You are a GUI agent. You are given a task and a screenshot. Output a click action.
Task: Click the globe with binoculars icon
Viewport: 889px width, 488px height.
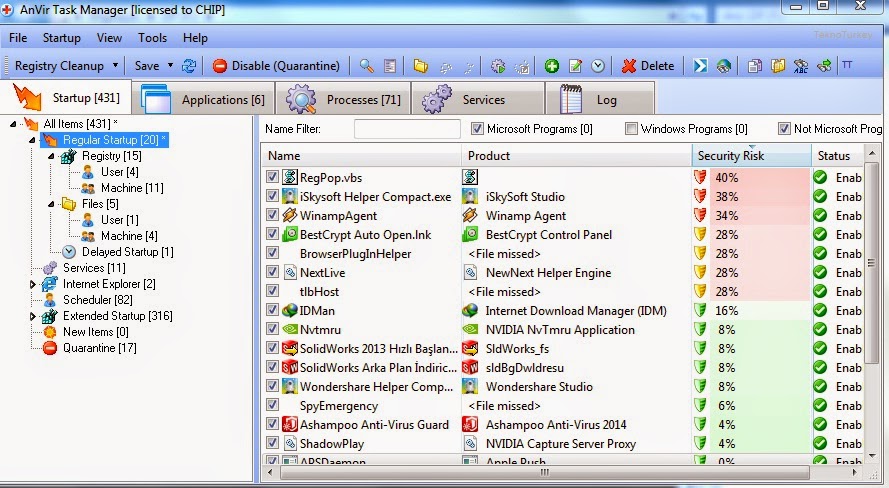tap(723, 66)
